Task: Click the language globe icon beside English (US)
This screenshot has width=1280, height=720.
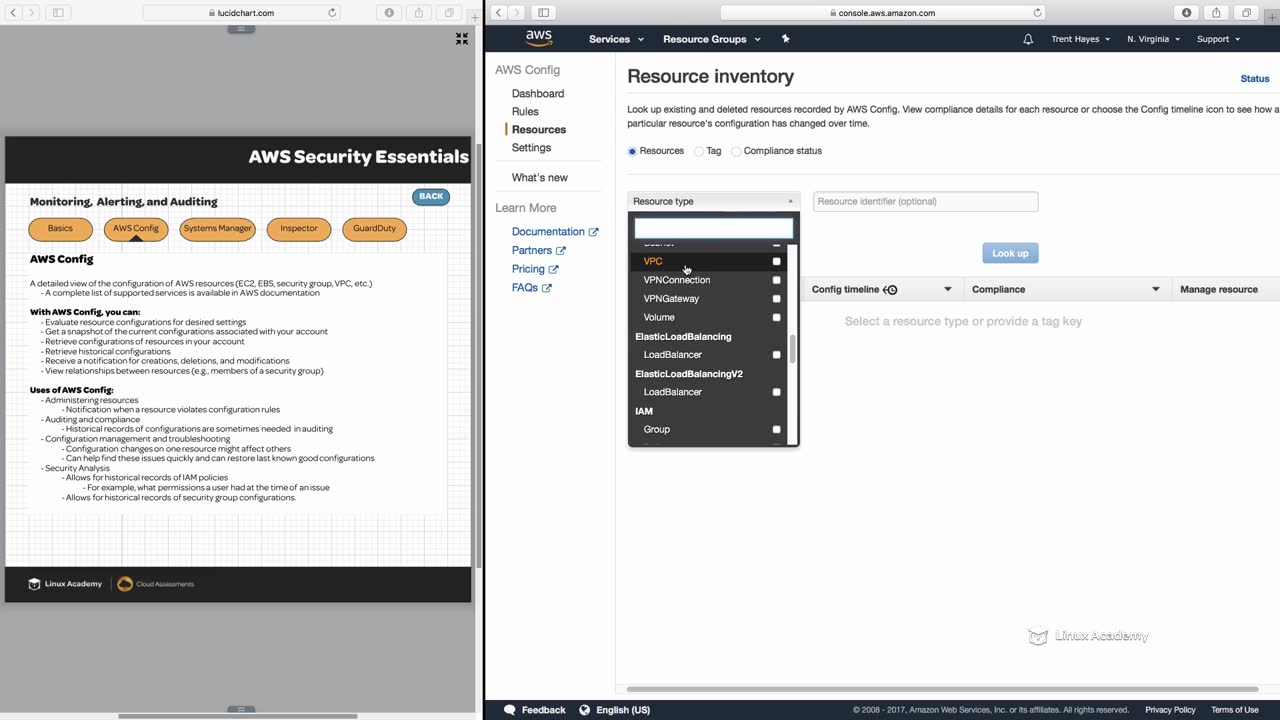Action: [584, 710]
